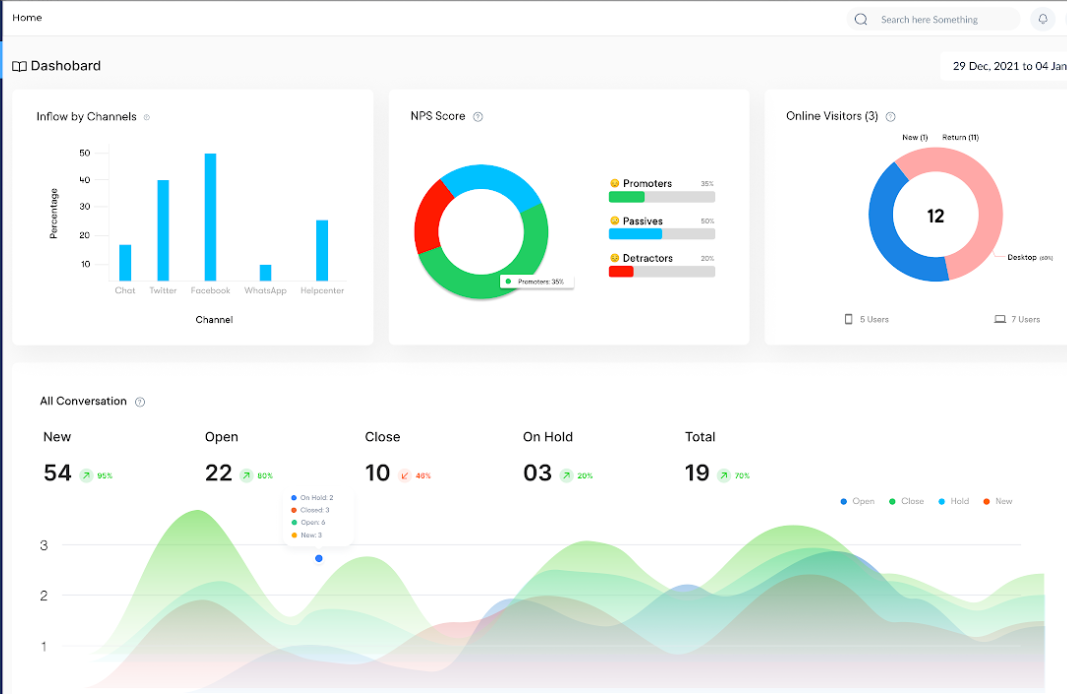The image size is (1067, 694).
Task: Click the Dashboard book icon
Action: pyautogui.click(x=19, y=66)
